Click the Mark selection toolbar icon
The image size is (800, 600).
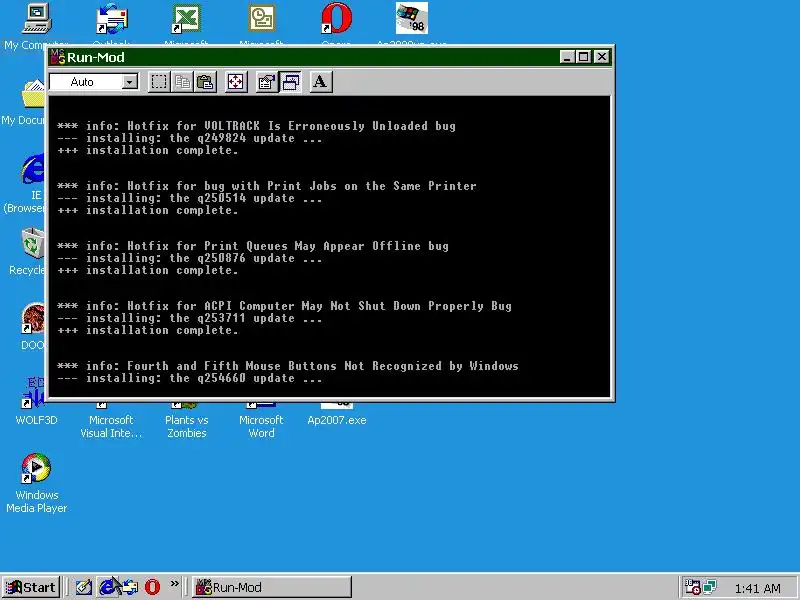coord(159,82)
